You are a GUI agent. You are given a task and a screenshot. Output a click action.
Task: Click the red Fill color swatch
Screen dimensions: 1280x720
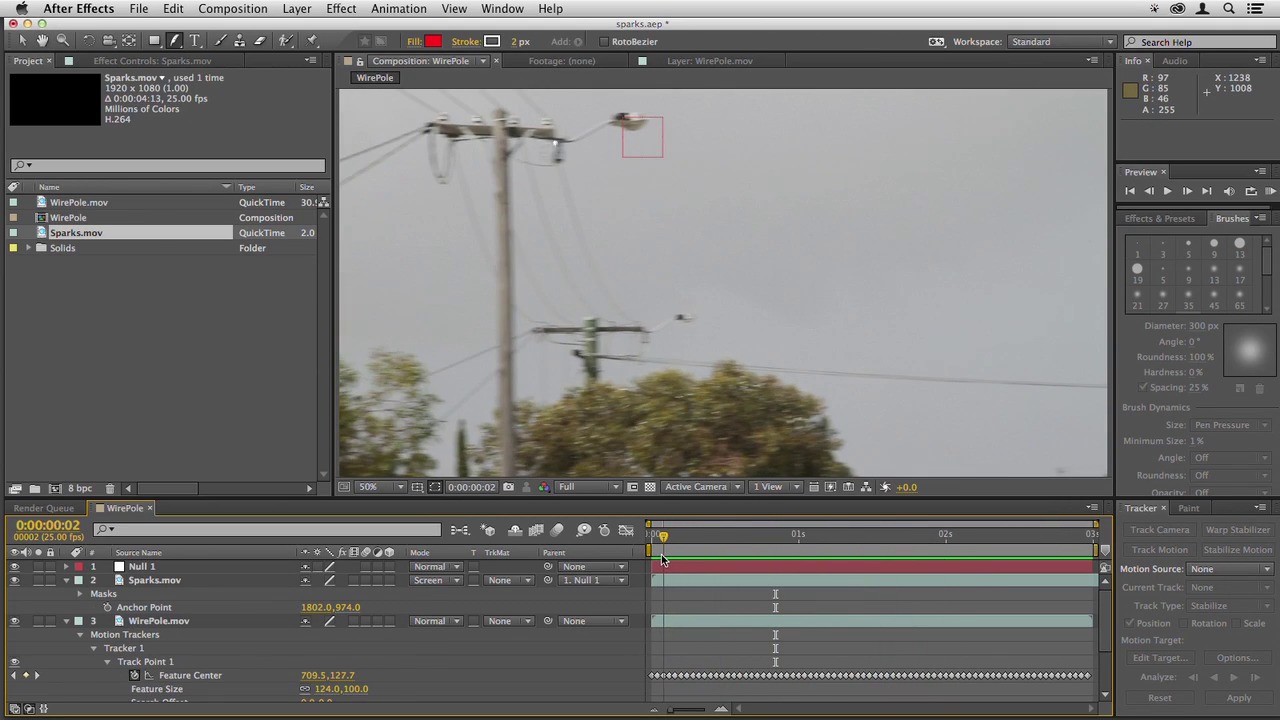point(433,42)
